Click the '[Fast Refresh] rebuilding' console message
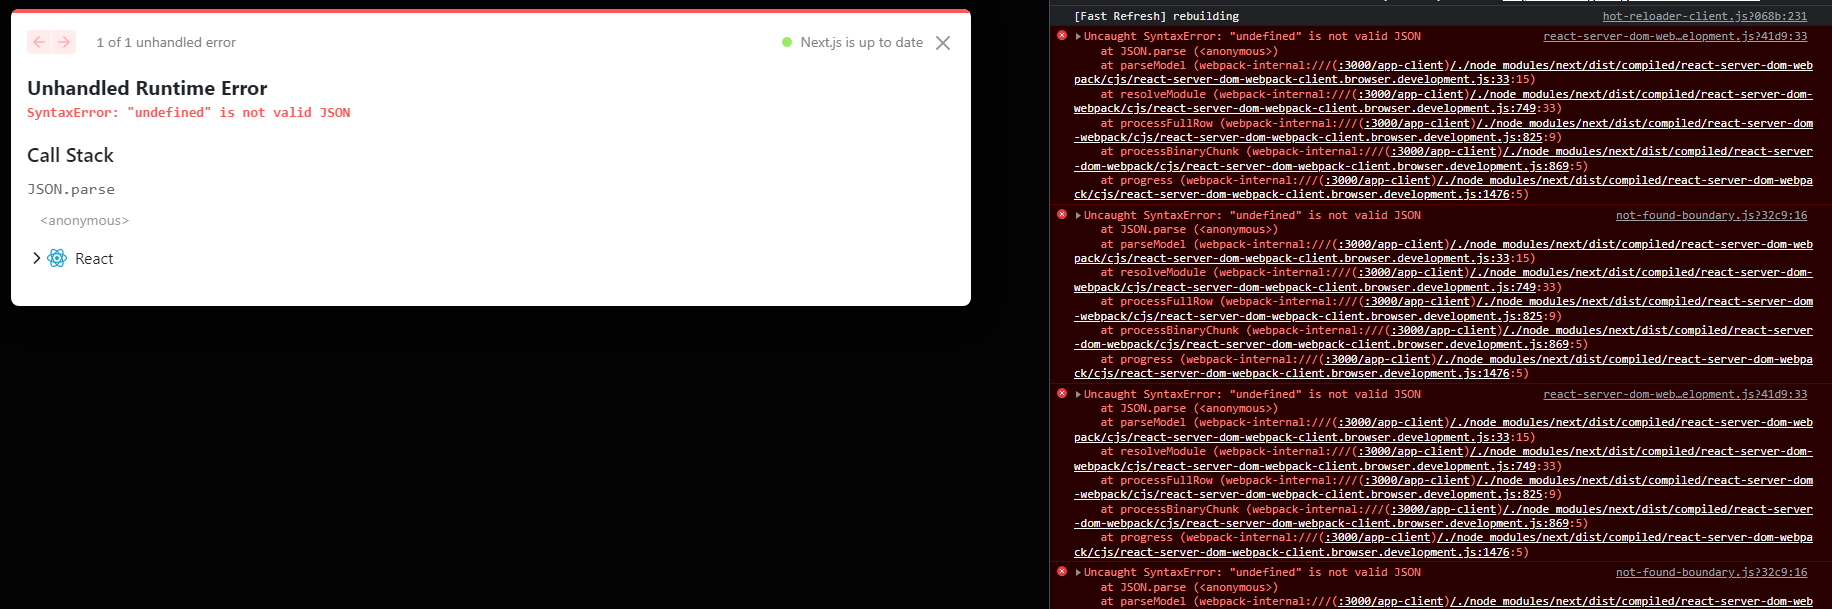The width and height of the screenshot is (1832, 609). pos(1156,16)
